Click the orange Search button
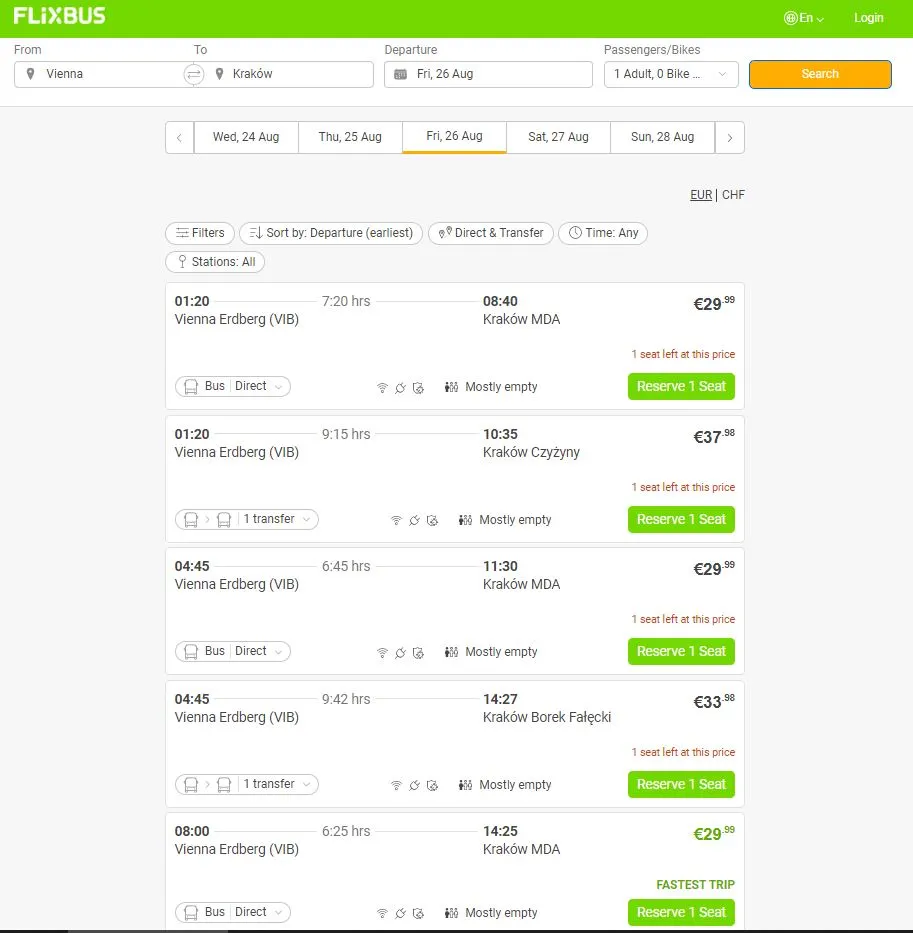913x933 pixels. pyautogui.click(x=820, y=74)
